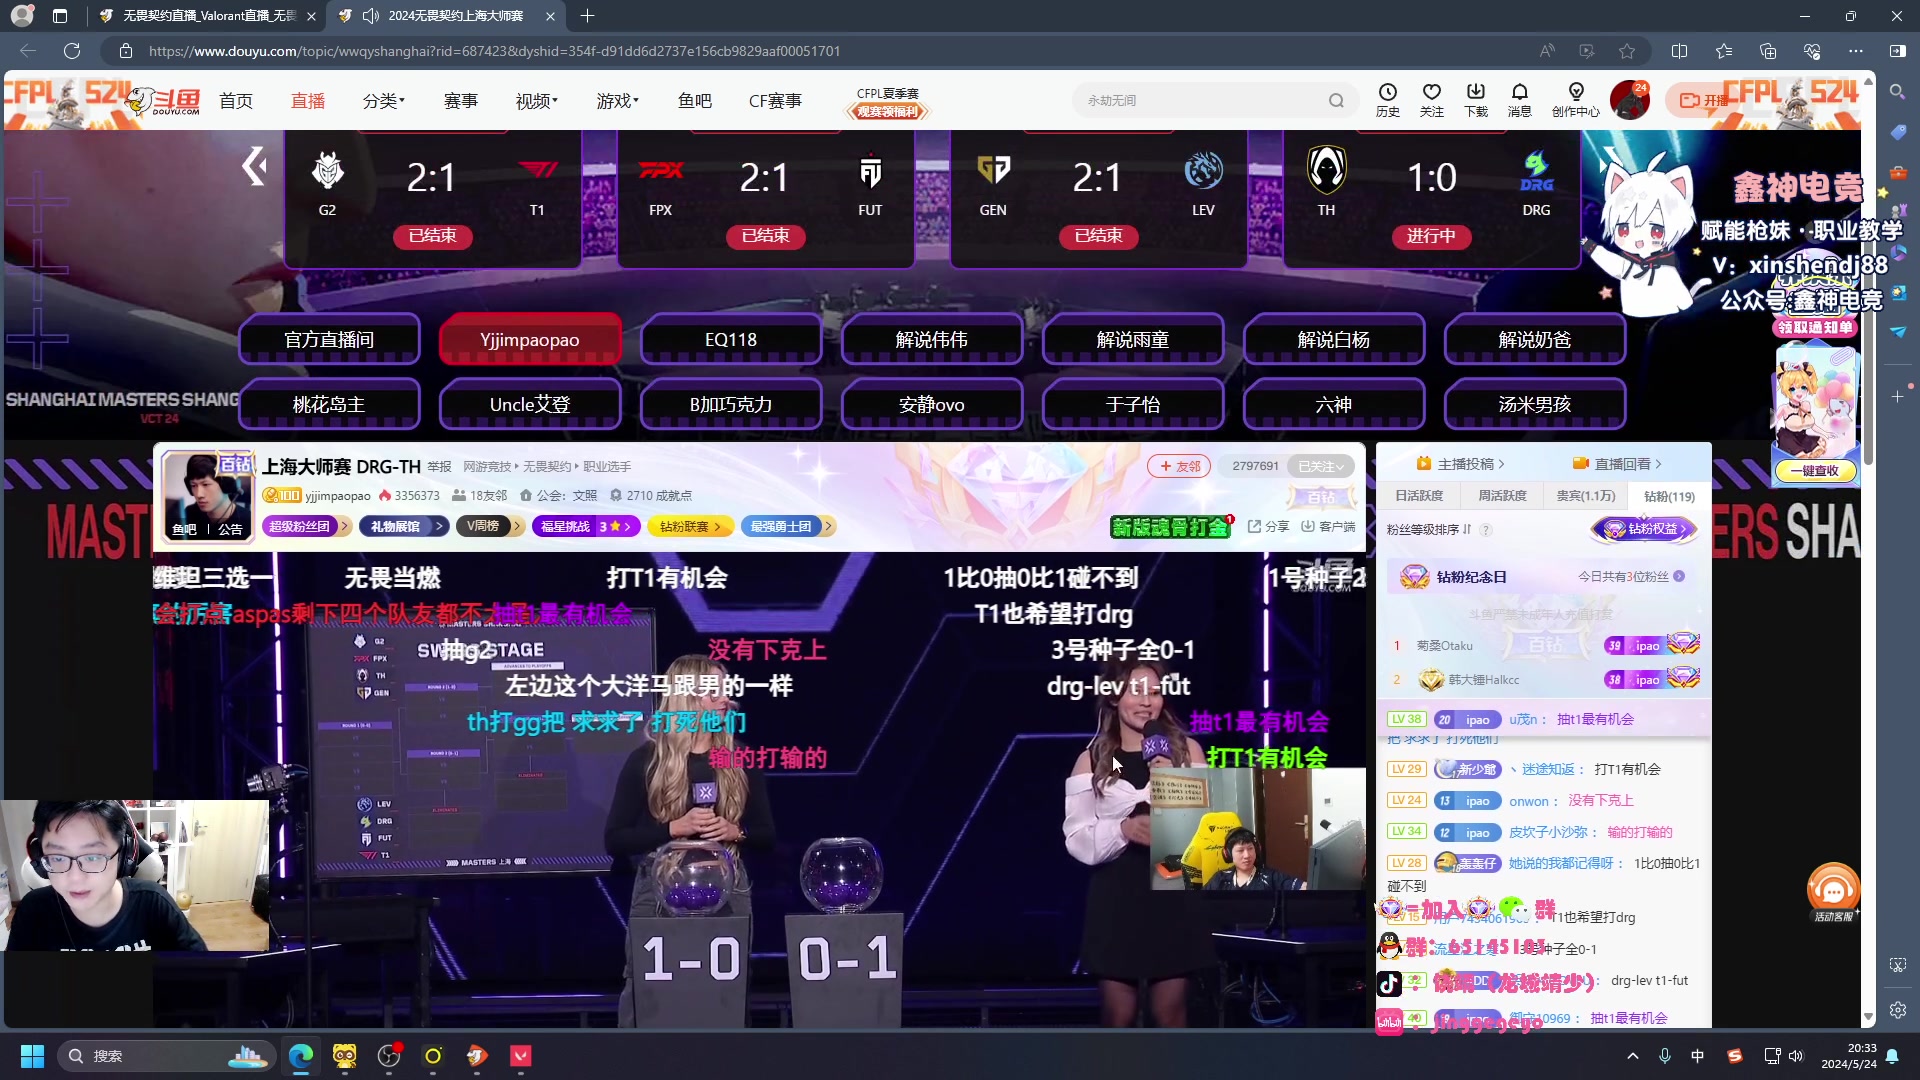Open the 关注 follow heart icon
This screenshot has height=1080, width=1920.
click(x=1431, y=100)
